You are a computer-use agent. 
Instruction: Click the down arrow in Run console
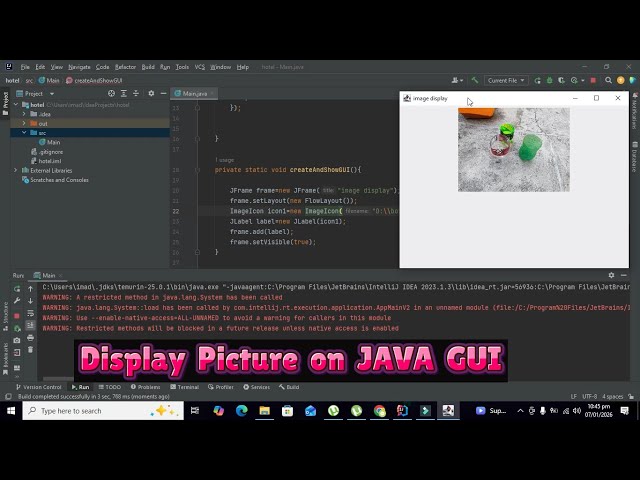coord(31,301)
